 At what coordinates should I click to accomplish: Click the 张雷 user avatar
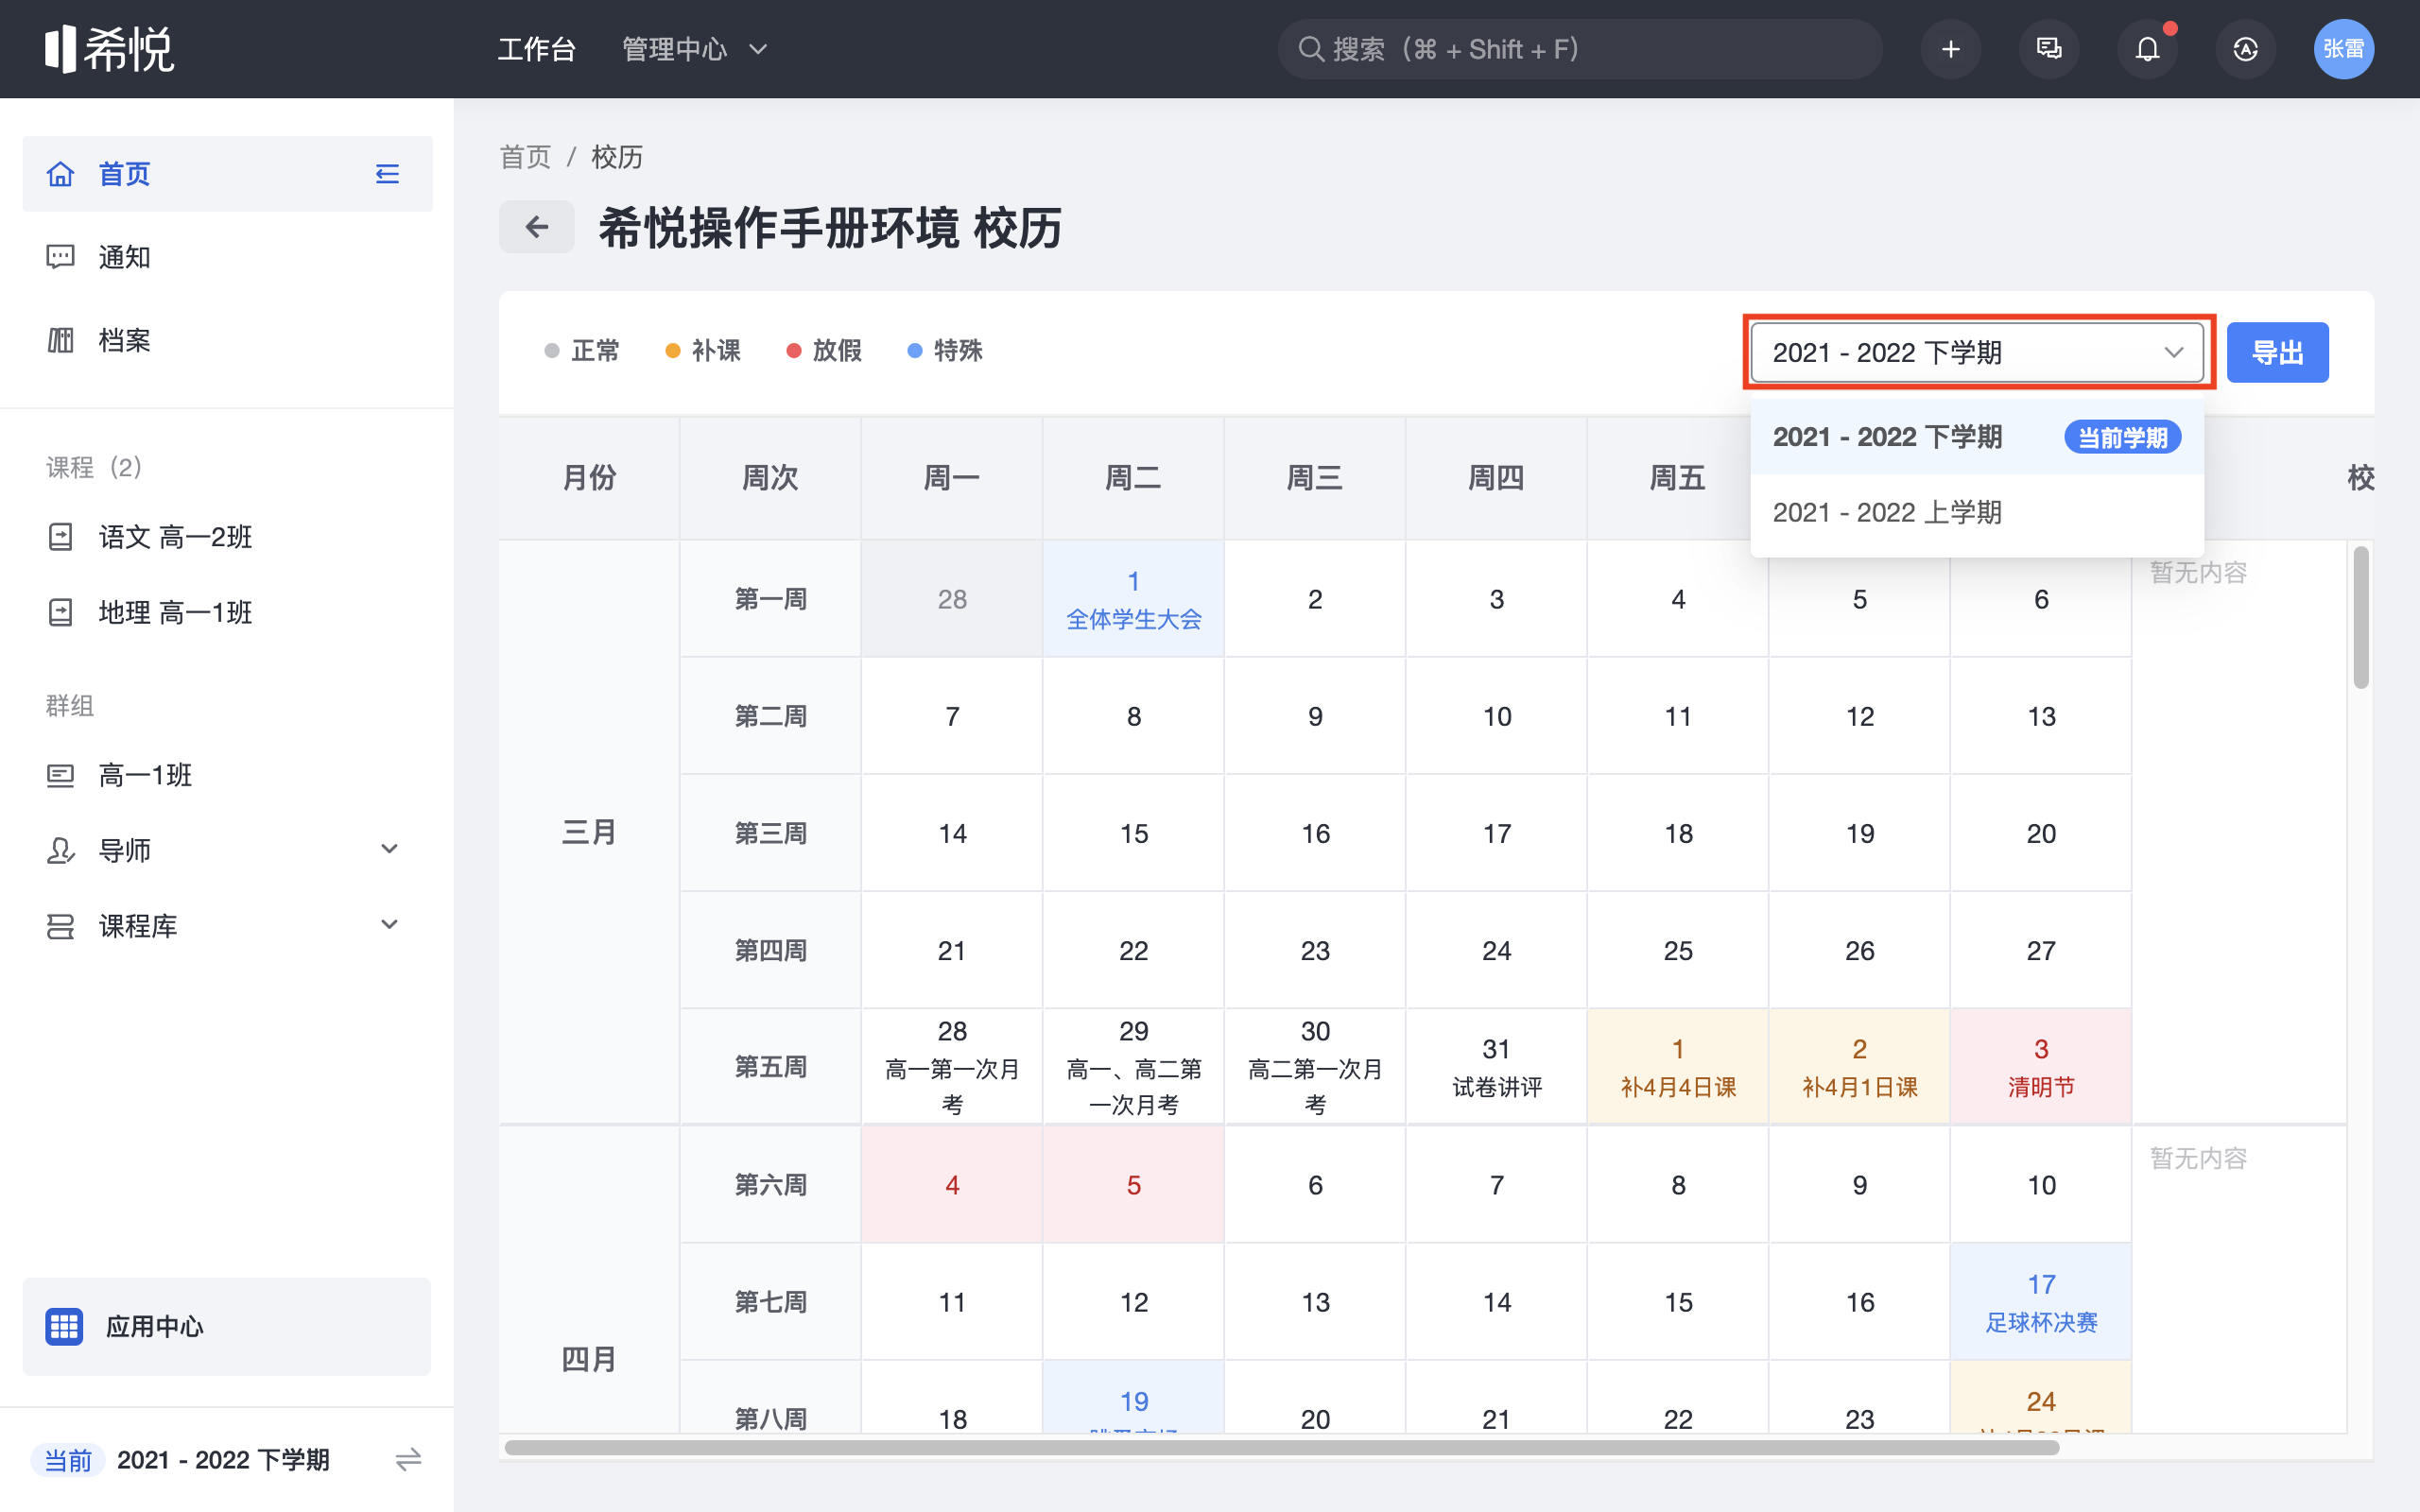tap(2343, 49)
